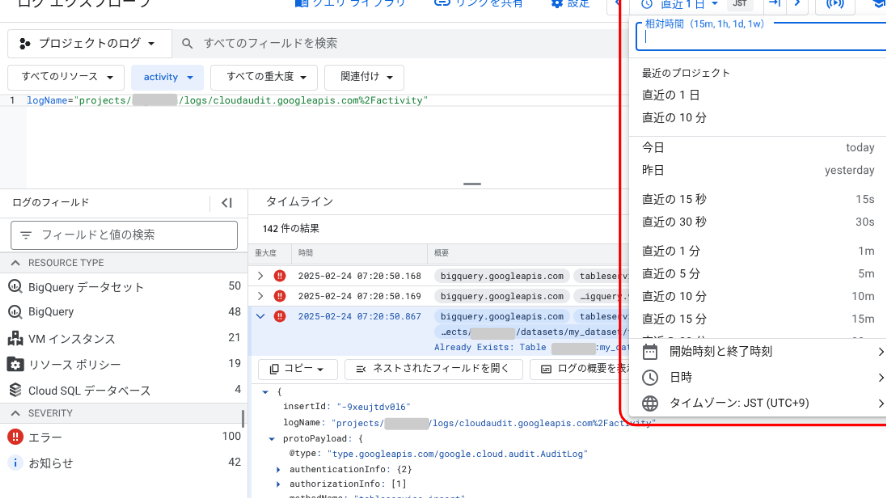Open the コピー button menu

coord(297,369)
